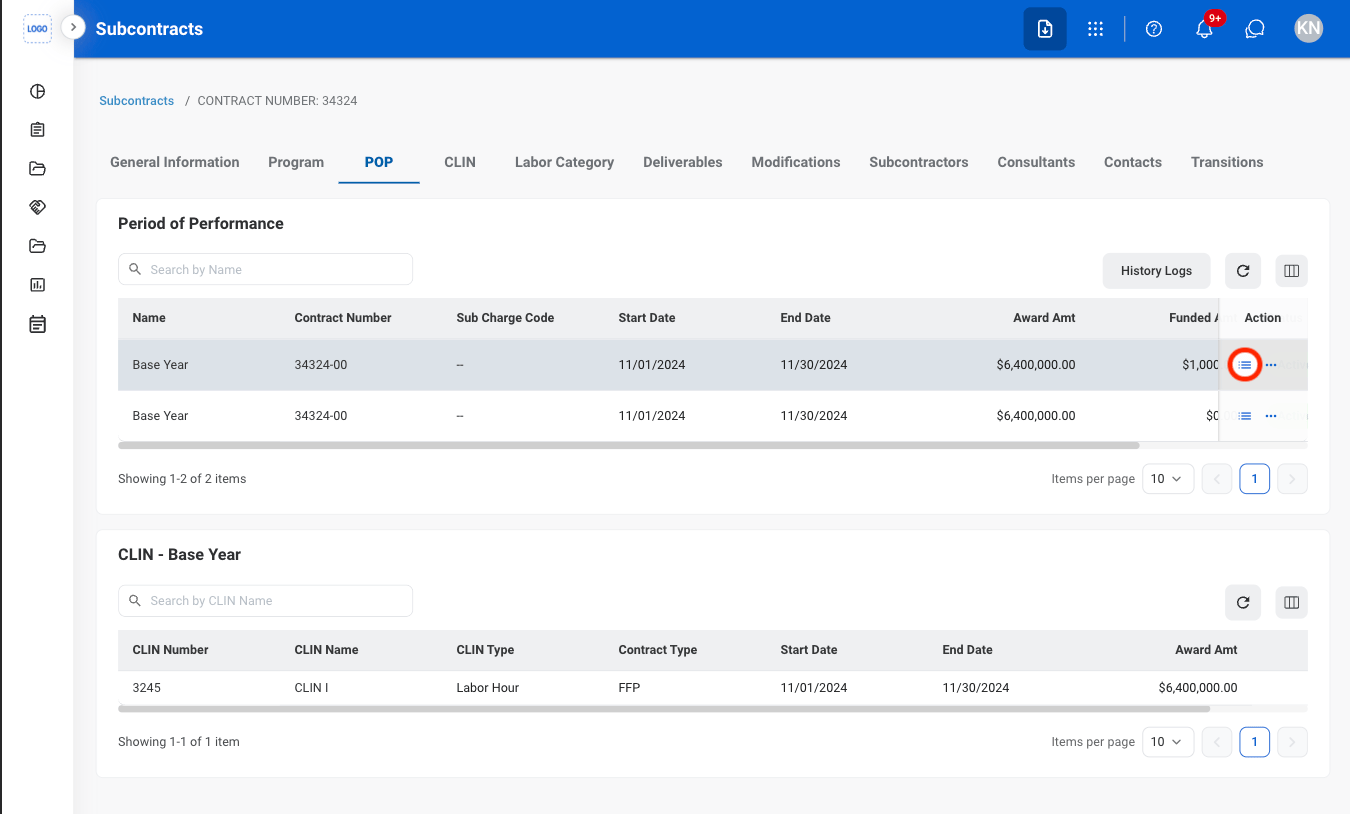Viewport: 1350px width, 814px height.
Task: Click the LOGO in the sidebar corner
Action: pyautogui.click(x=37, y=29)
